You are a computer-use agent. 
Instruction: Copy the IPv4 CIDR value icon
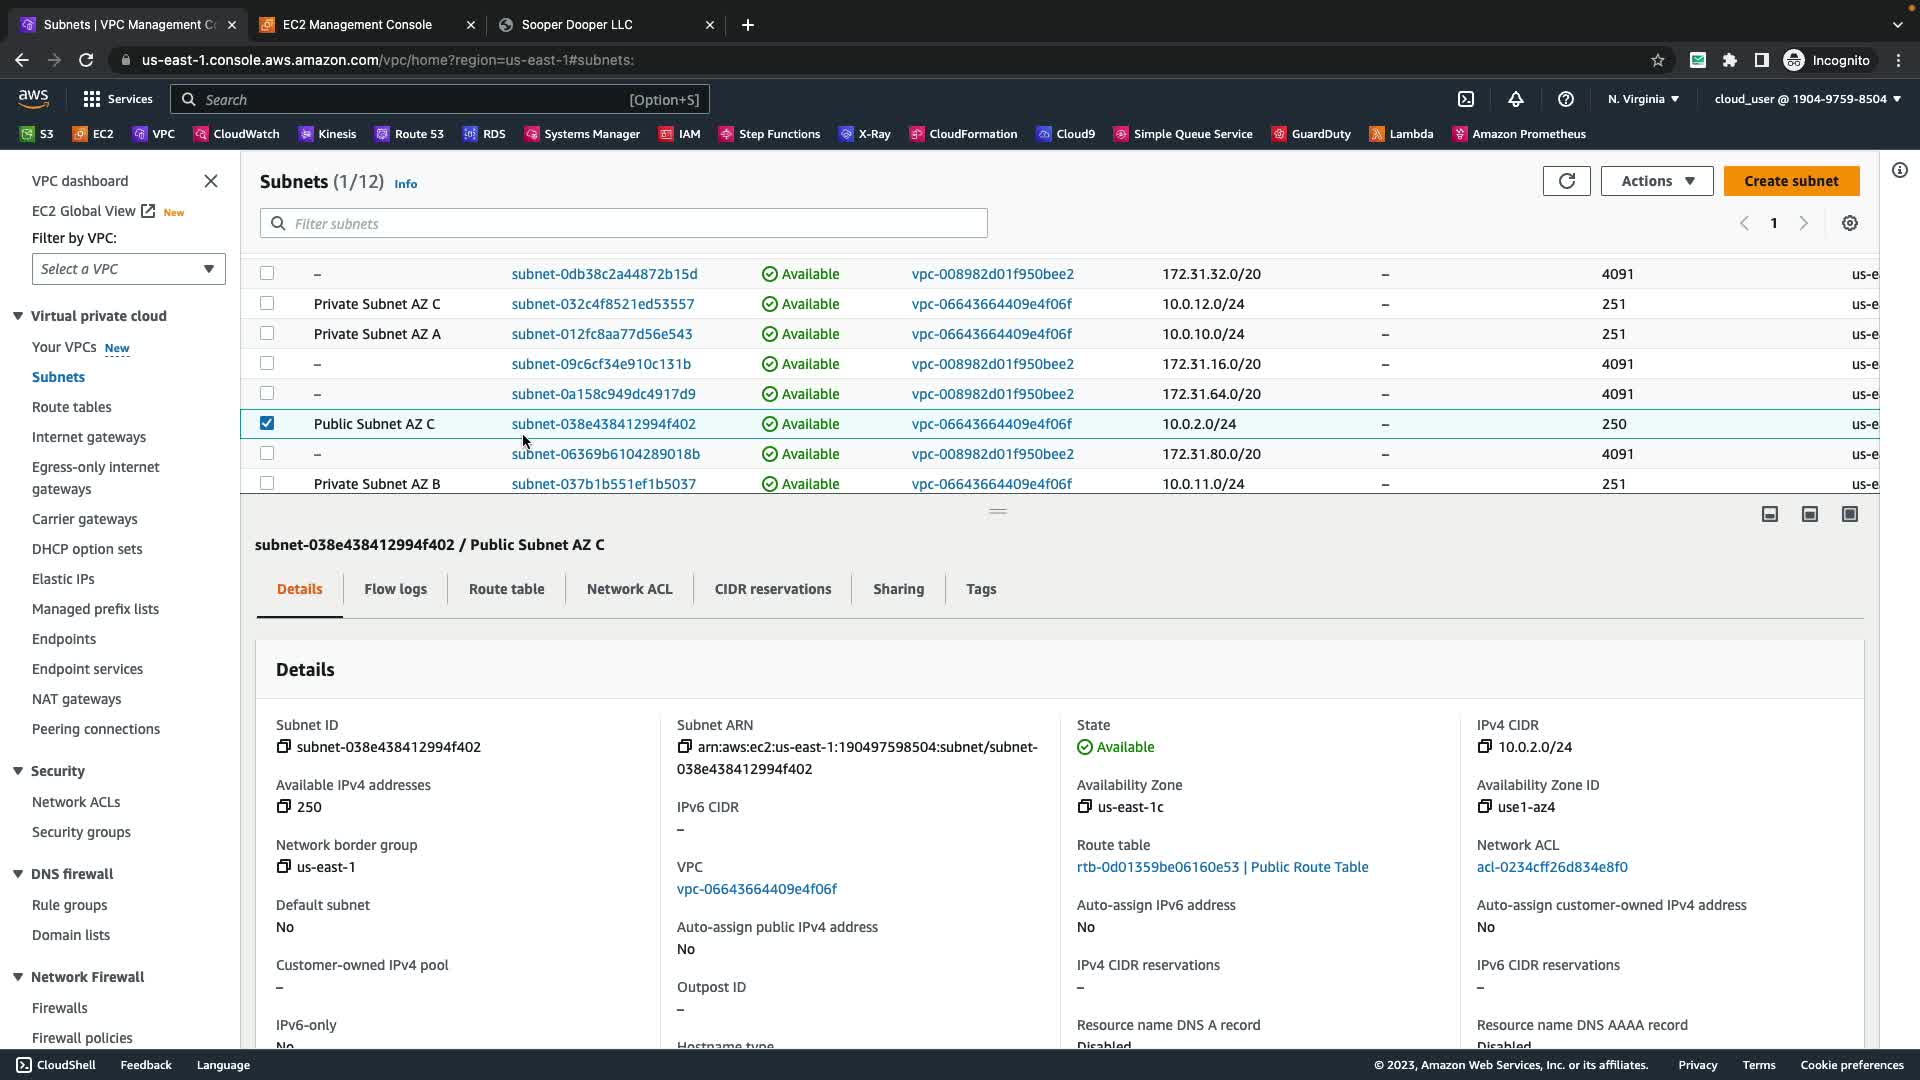(x=1484, y=747)
